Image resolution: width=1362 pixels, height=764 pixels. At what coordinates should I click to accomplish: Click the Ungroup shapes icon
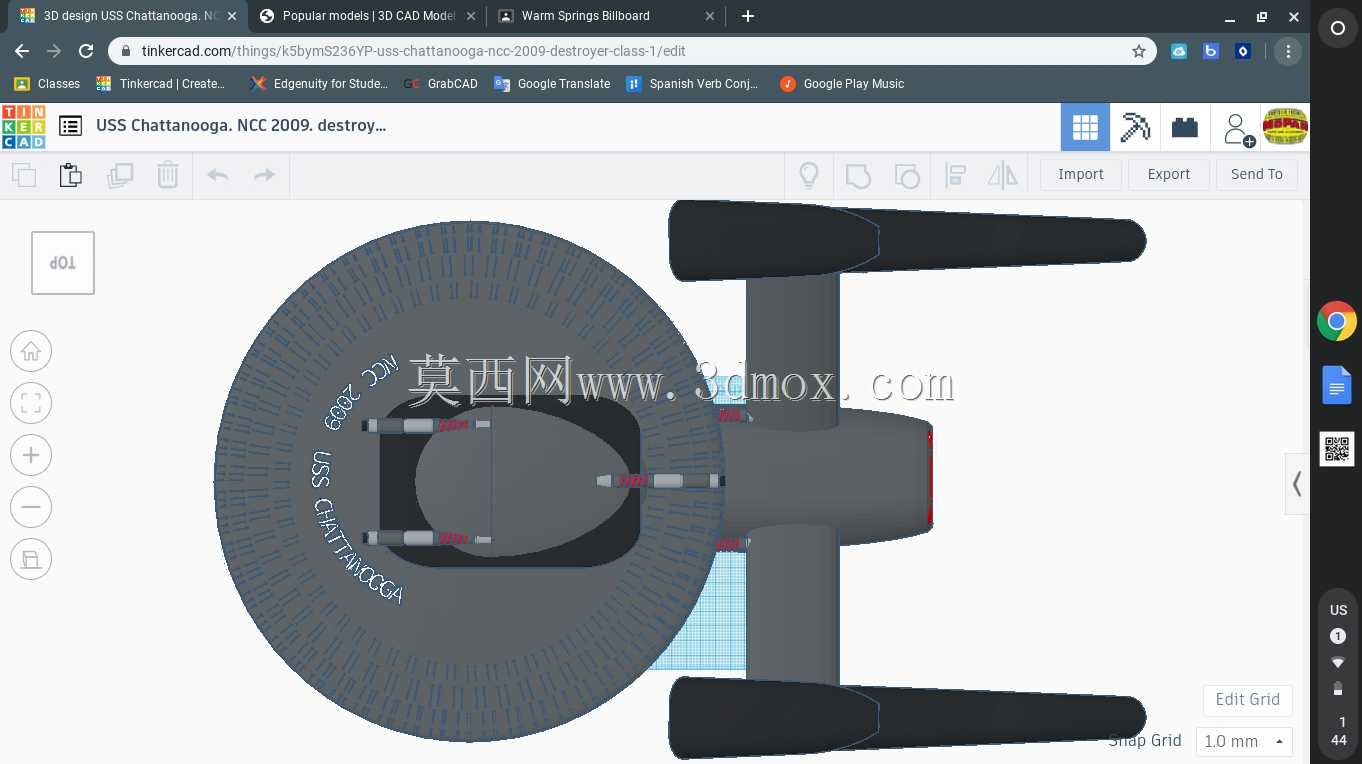(907, 176)
